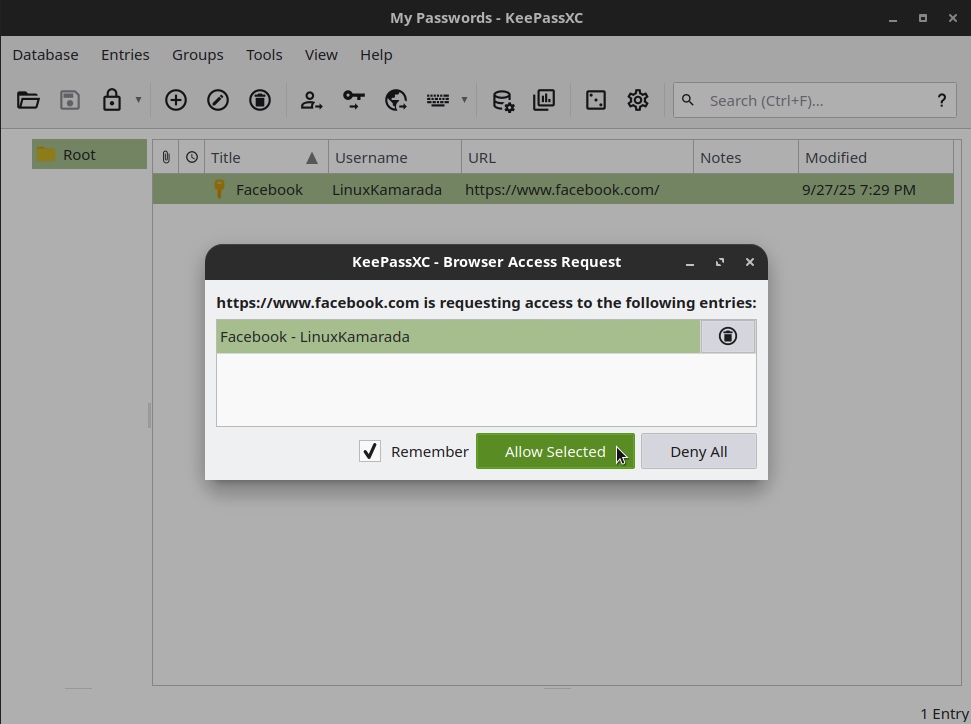
Task: Click the Lock Database padlock icon
Action: tap(112, 100)
